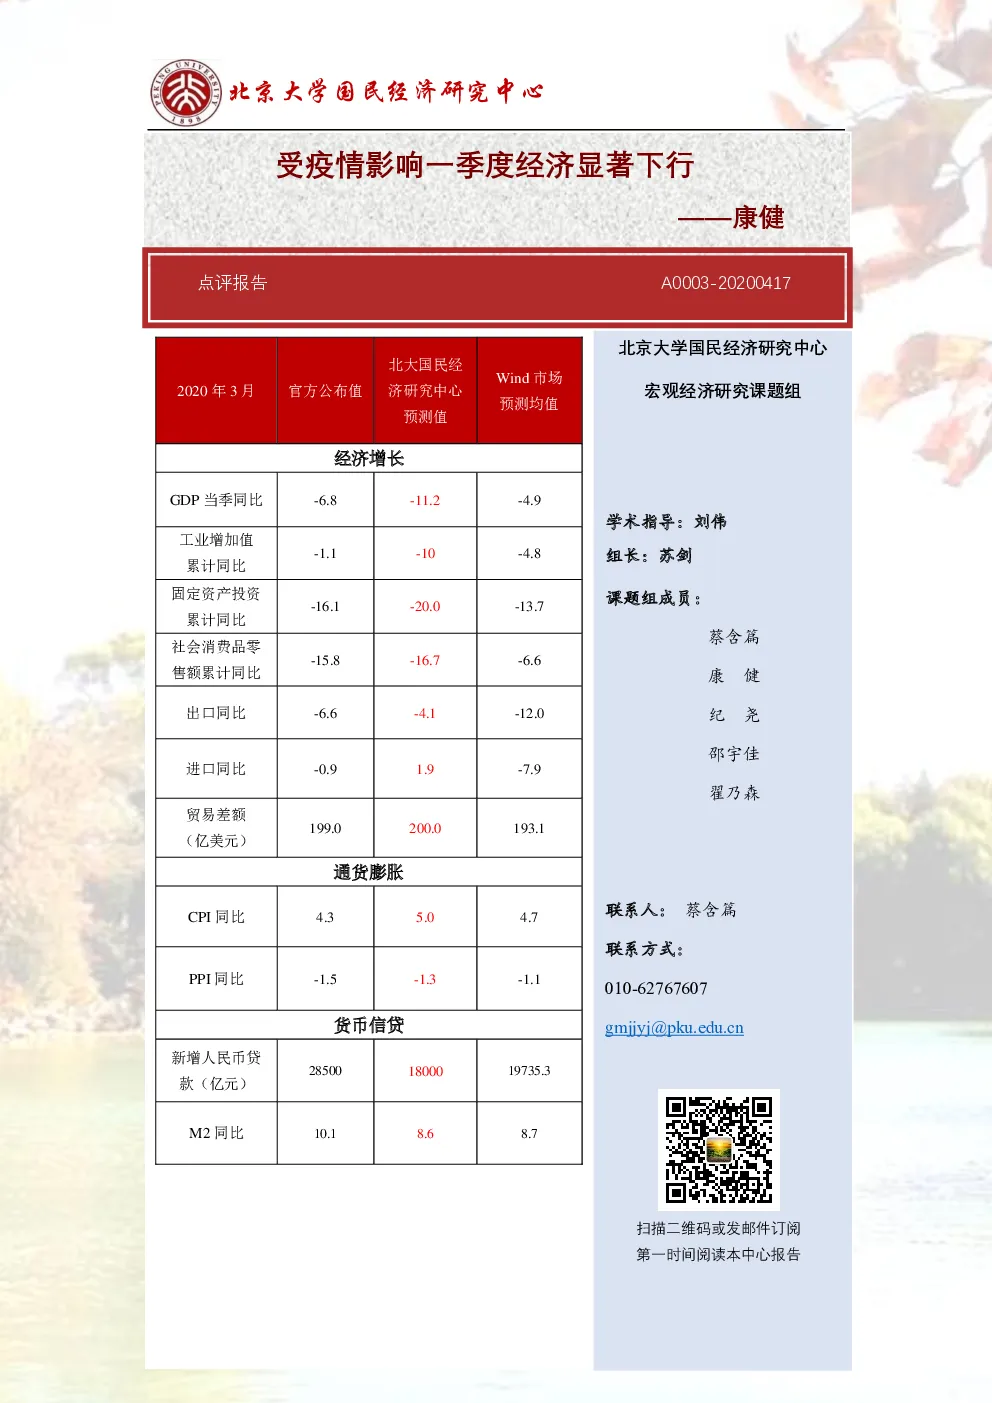The width and height of the screenshot is (992, 1403).
Task: Select the red import forecast 1.9
Action: (x=425, y=769)
